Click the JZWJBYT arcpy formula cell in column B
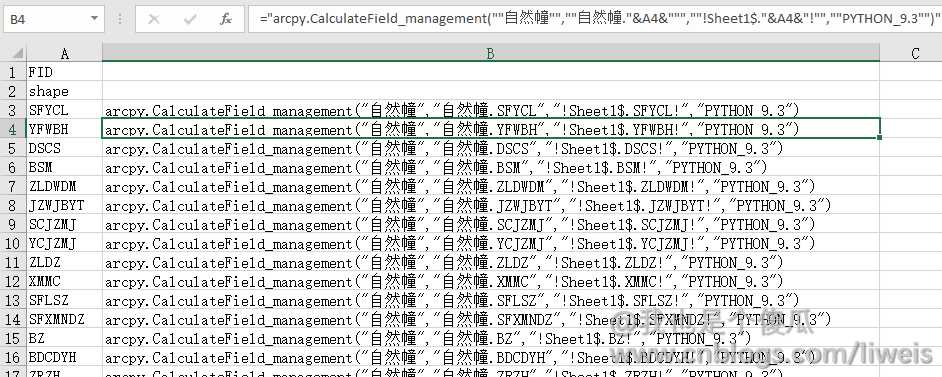The width and height of the screenshot is (942, 377). point(491,205)
